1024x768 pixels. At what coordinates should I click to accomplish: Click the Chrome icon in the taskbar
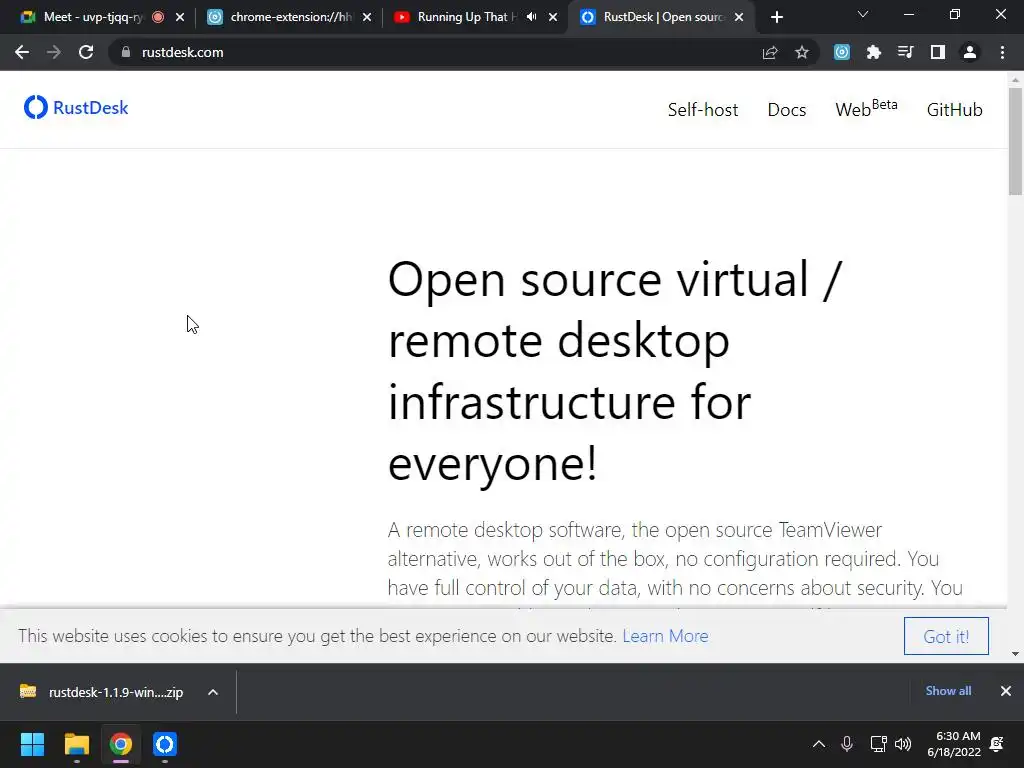(121, 744)
